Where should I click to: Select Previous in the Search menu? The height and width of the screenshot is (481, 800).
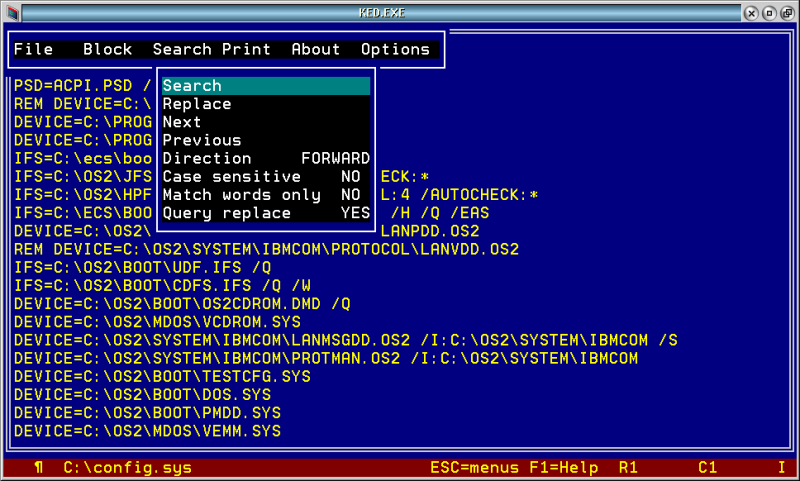click(202, 140)
